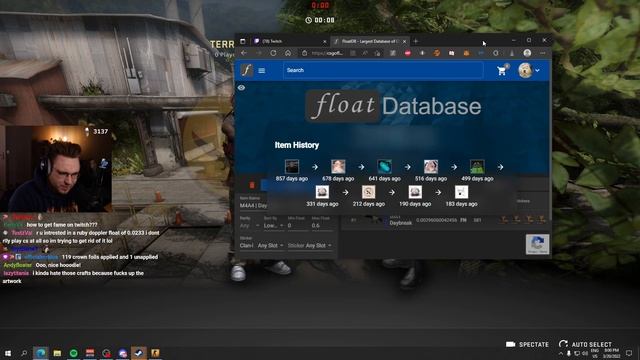
Task: Open owner avatar from 641 days ago
Action: point(384,167)
